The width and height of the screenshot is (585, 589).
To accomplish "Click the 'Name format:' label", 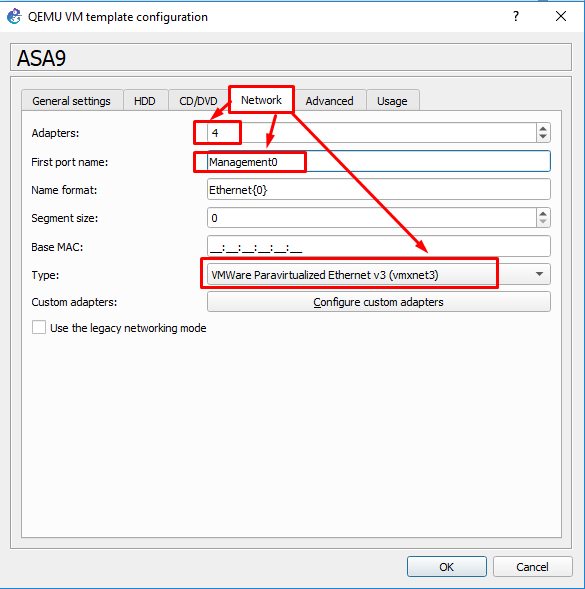I will click(64, 190).
